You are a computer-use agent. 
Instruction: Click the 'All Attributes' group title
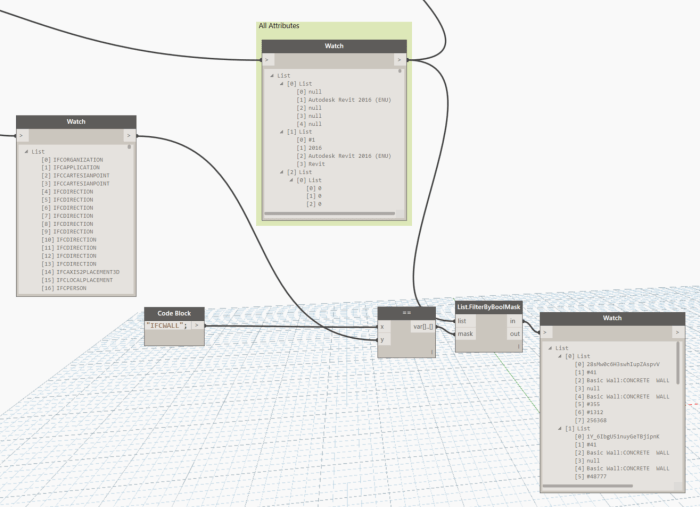point(279,26)
